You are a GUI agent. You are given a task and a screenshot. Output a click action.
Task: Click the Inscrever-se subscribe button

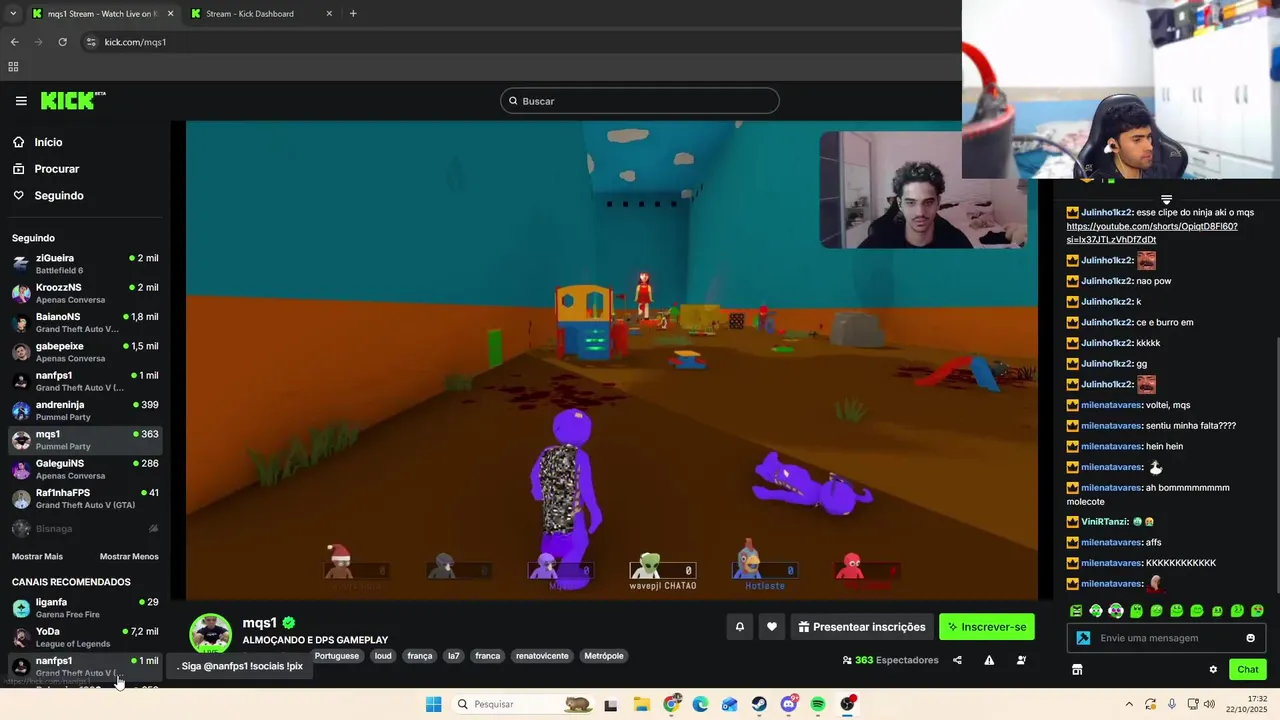[987, 627]
